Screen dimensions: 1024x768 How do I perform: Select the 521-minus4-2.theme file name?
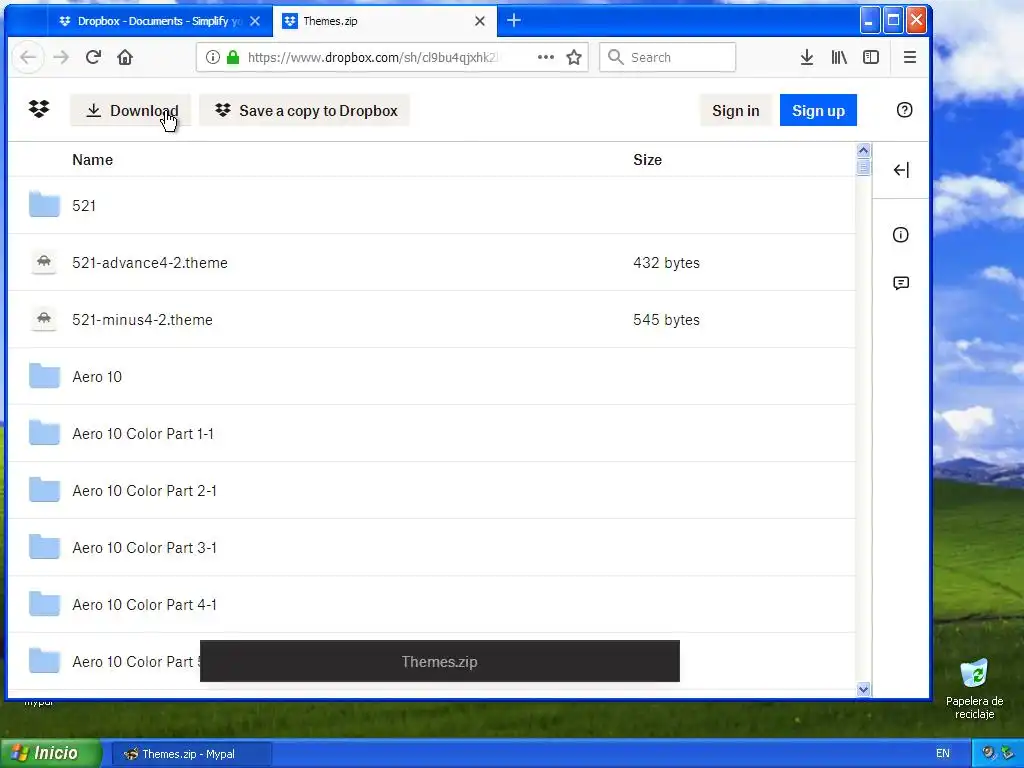point(142,320)
